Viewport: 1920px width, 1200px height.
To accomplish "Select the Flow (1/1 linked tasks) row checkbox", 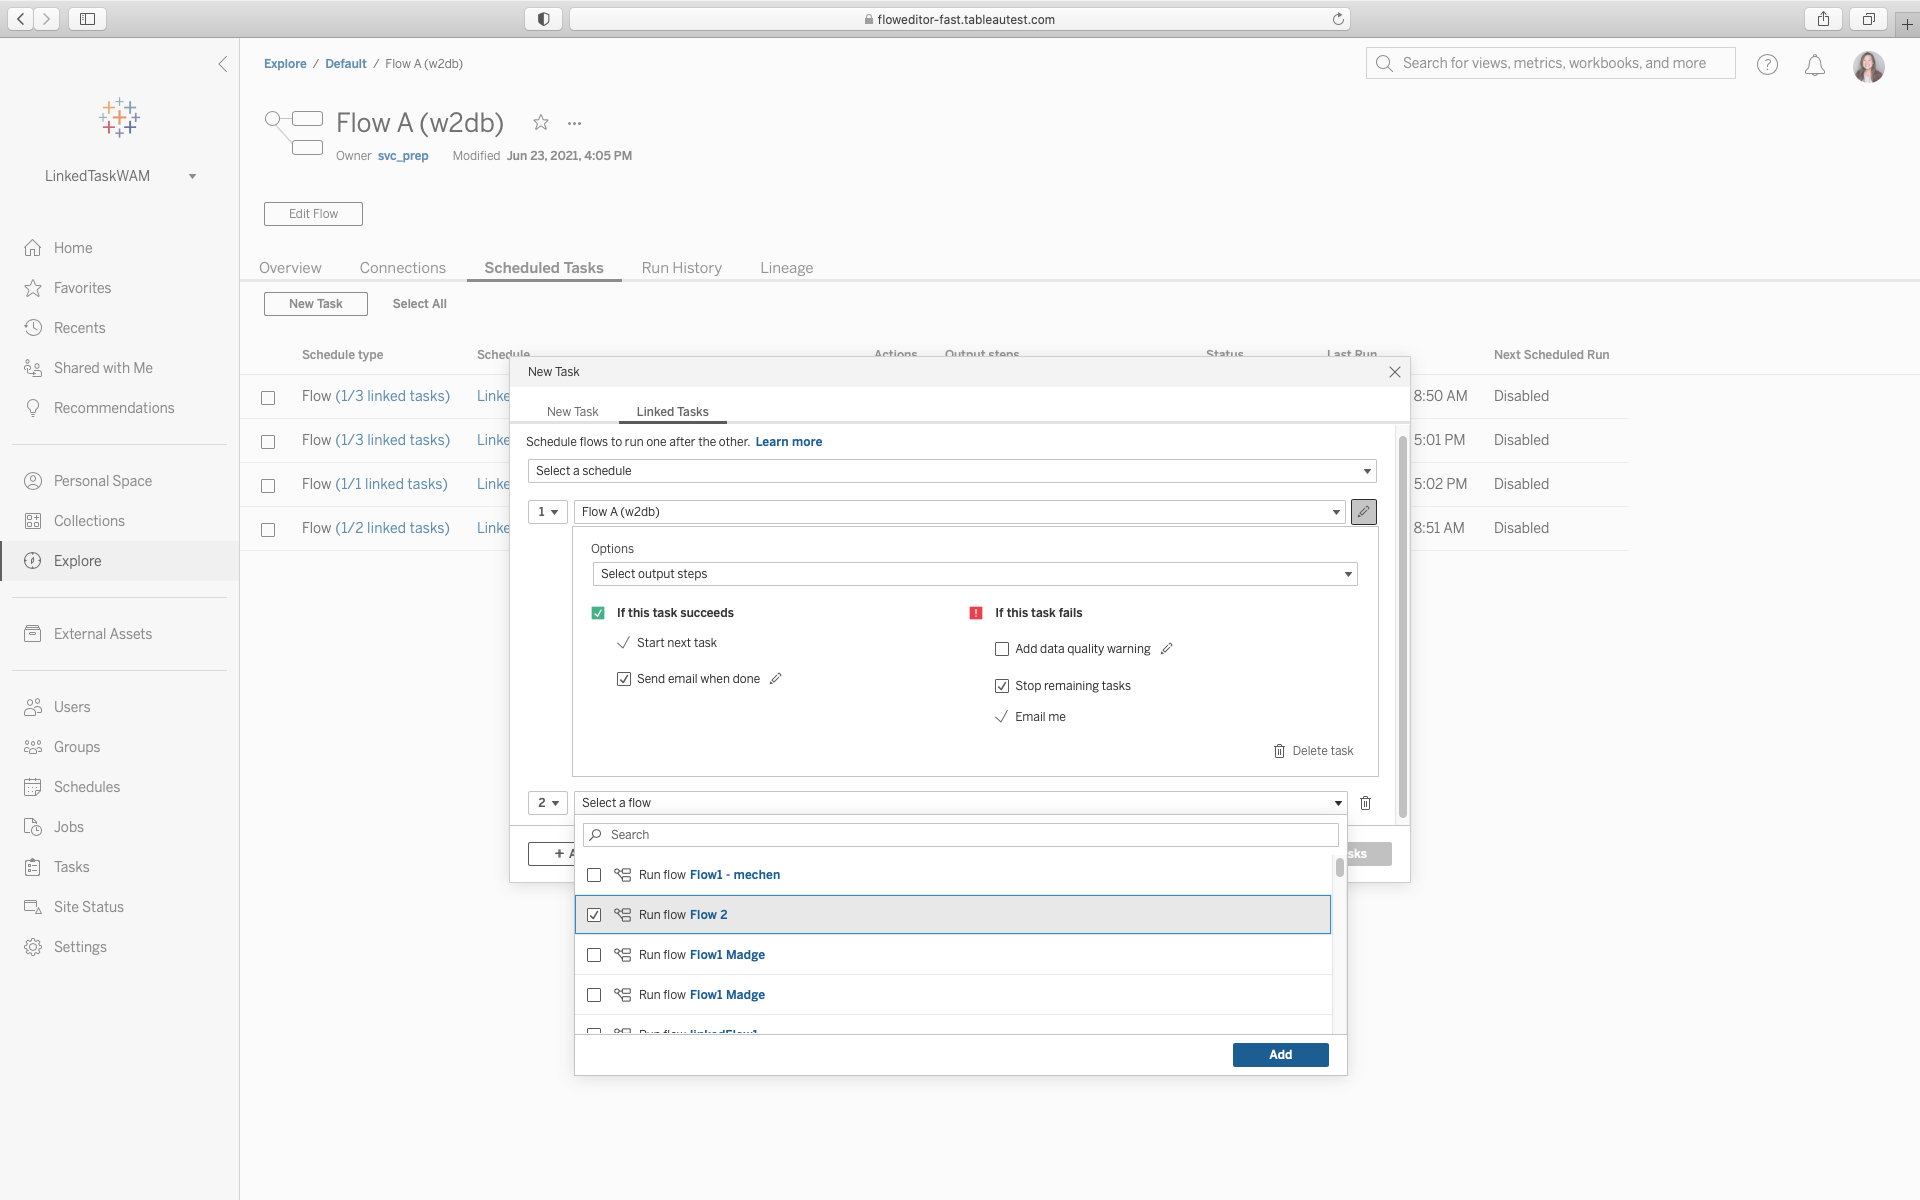I will 268,485.
